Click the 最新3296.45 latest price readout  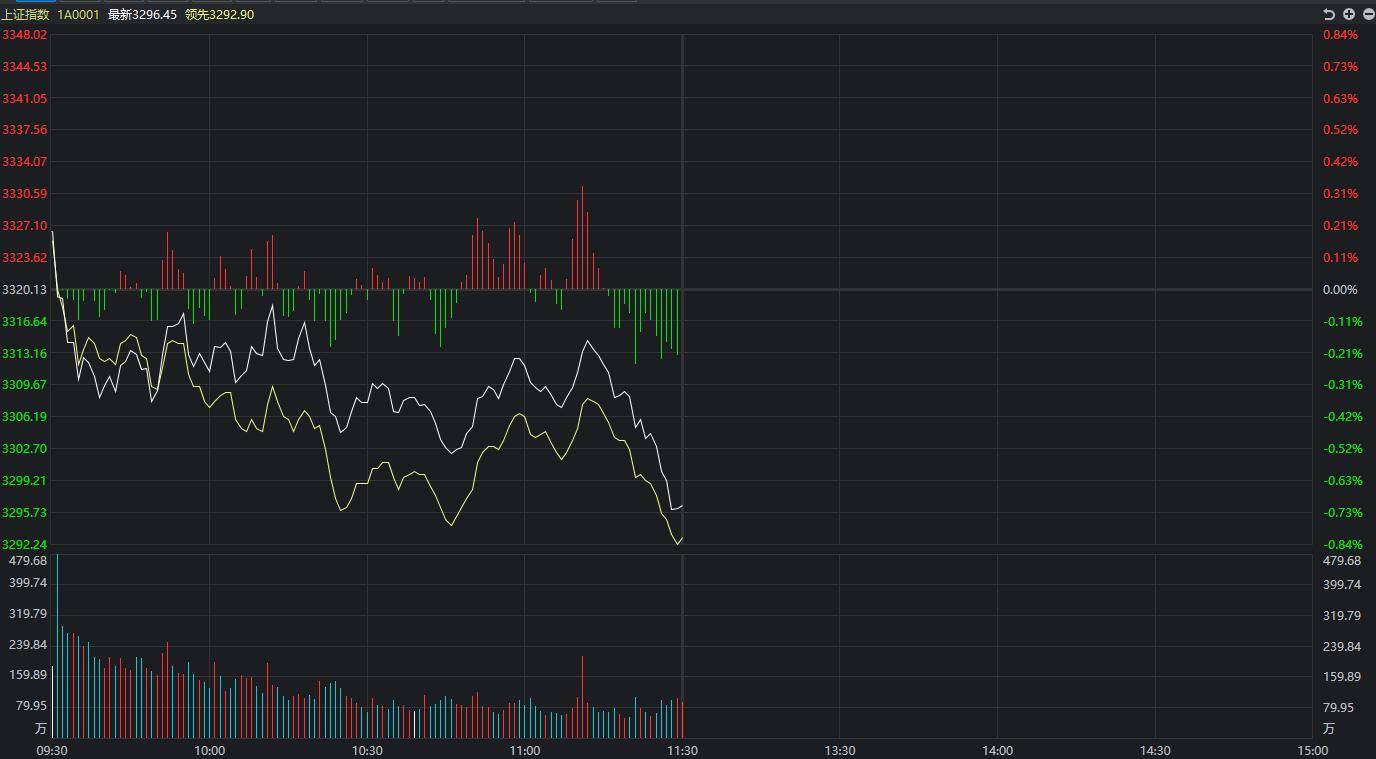coord(142,15)
